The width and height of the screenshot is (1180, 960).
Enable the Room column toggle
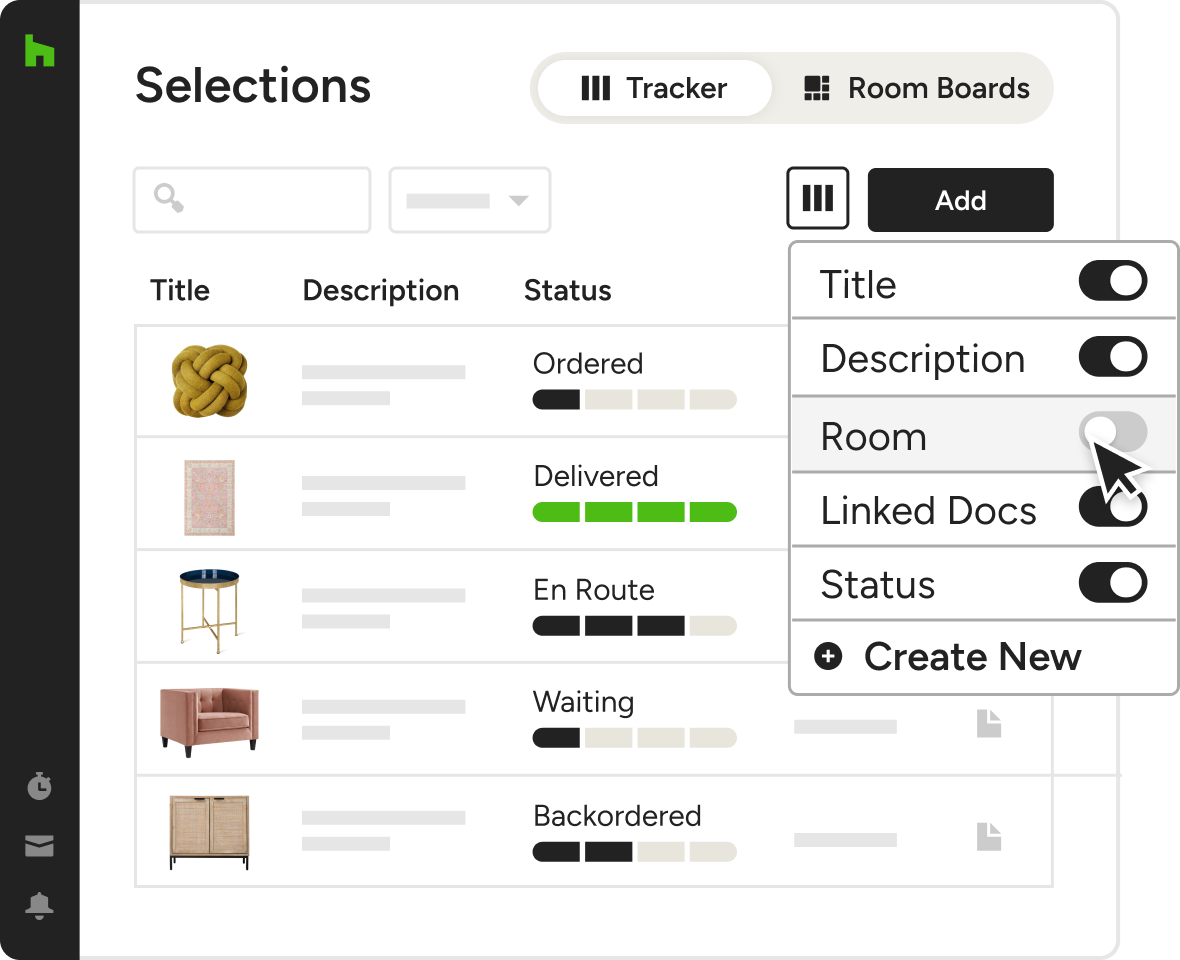(x=1112, y=434)
